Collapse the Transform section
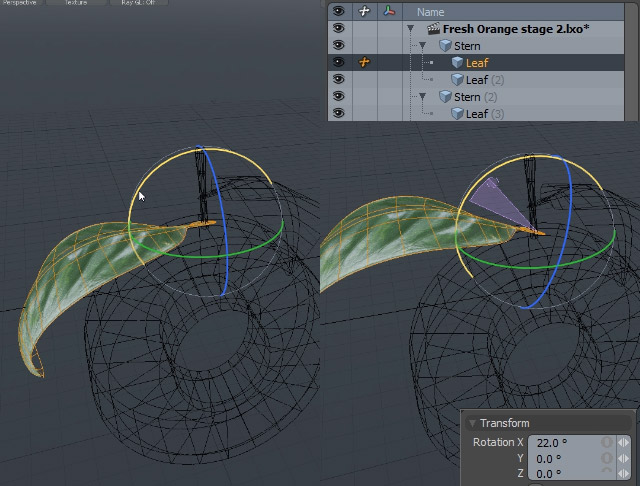Viewport: 640px width, 486px height. point(472,423)
